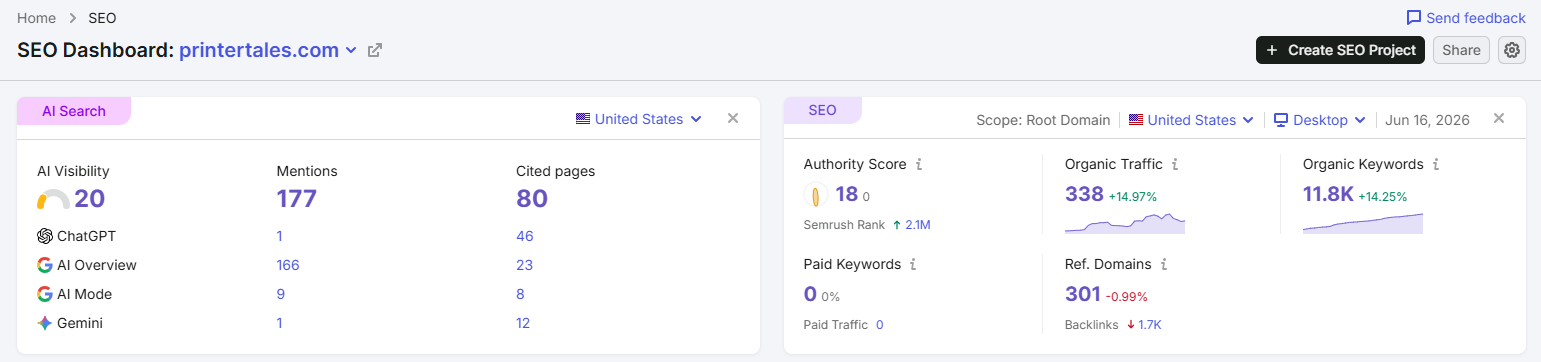Click the ChatGPT logo icon
This screenshot has width=1541, height=362.
45,236
